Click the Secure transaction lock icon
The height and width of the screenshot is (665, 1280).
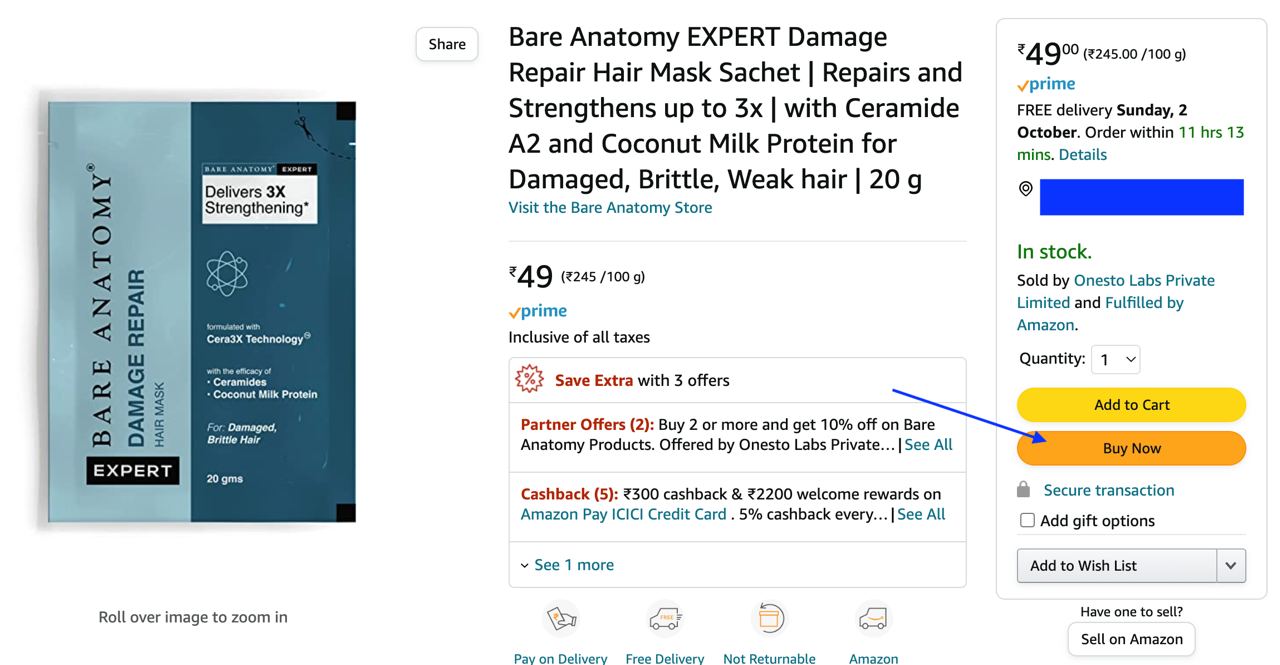click(x=1022, y=489)
